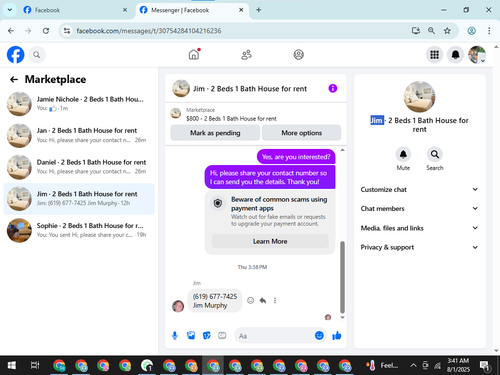Open the Groups icon in top navigation
This screenshot has height=375, width=500.
point(298,55)
